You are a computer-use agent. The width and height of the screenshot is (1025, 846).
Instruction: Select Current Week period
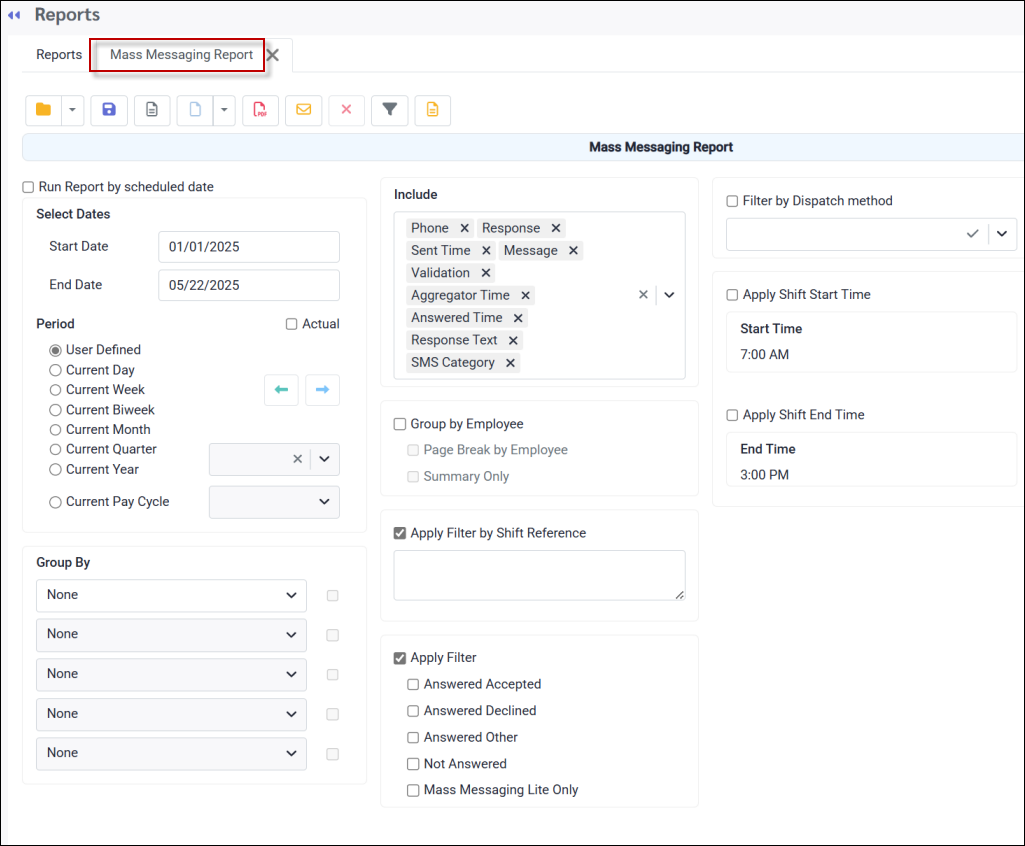(x=56, y=390)
